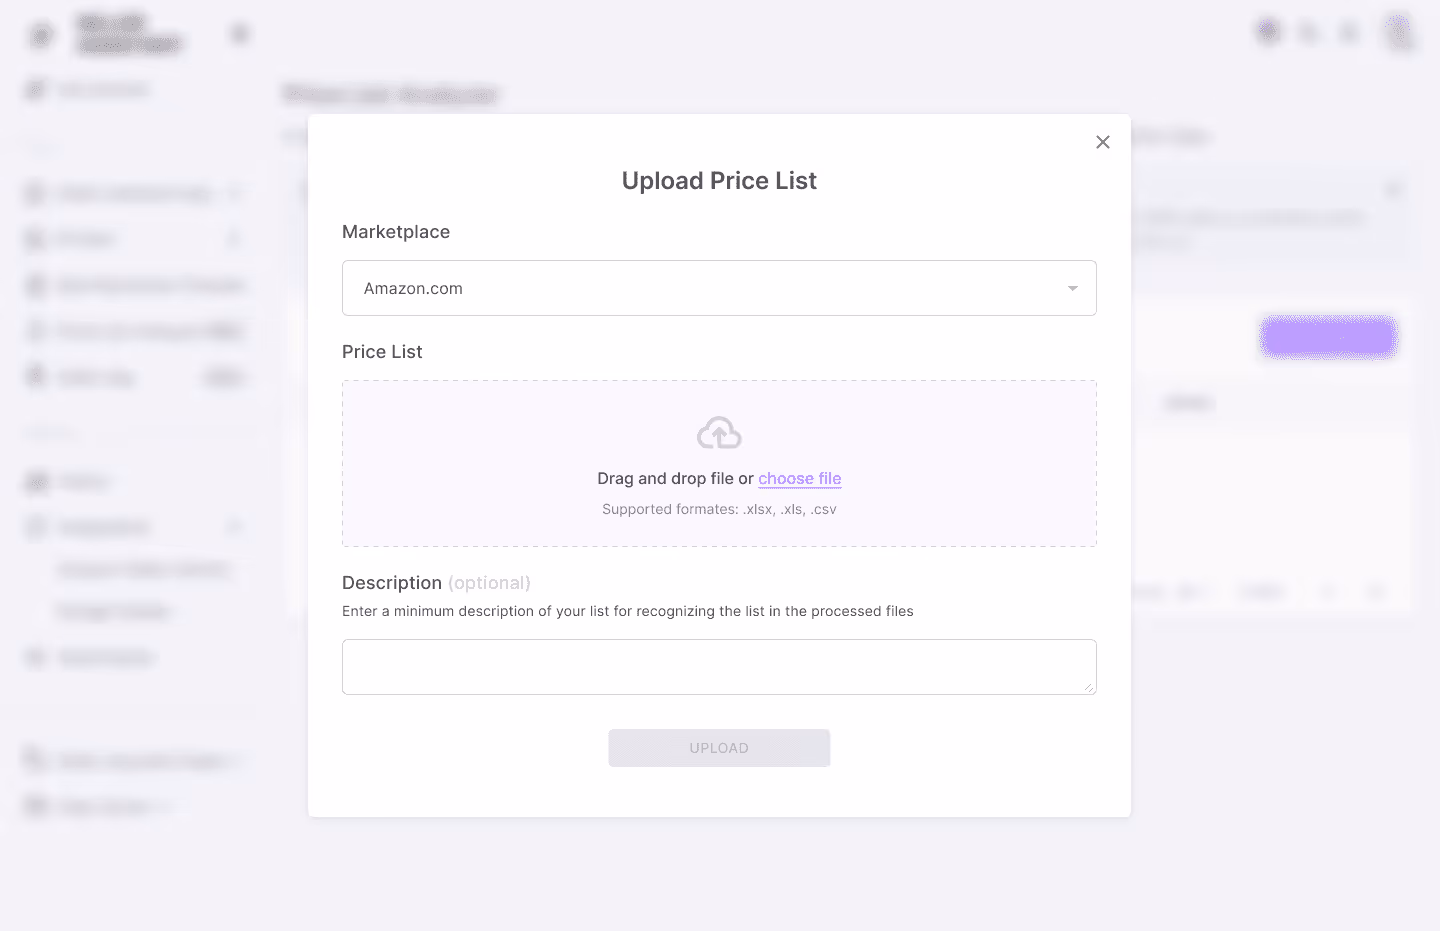The width and height of the screenshot is (1440, 931).
Task: Toggle the sidebar collapse icon near logo
Action: pos(240,34)
